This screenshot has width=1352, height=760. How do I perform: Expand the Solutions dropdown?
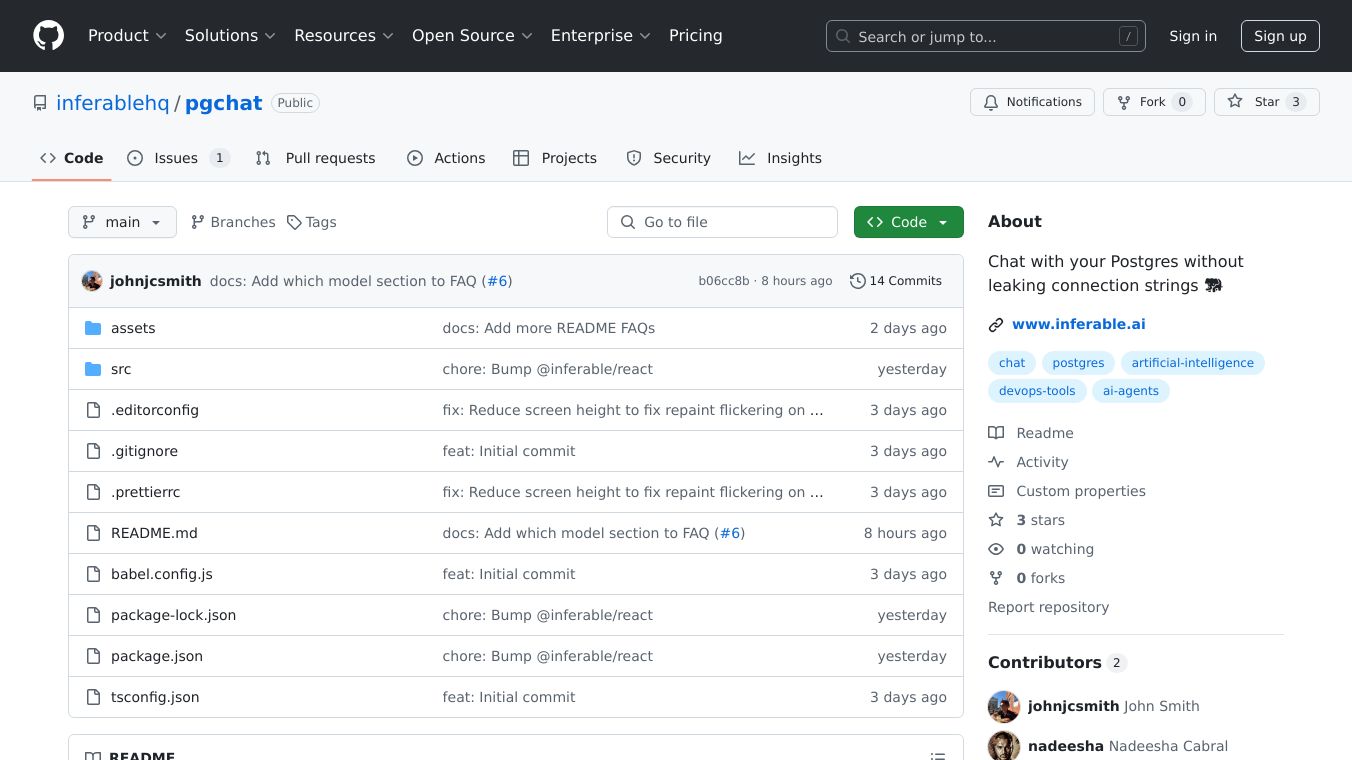click(229, 36)
